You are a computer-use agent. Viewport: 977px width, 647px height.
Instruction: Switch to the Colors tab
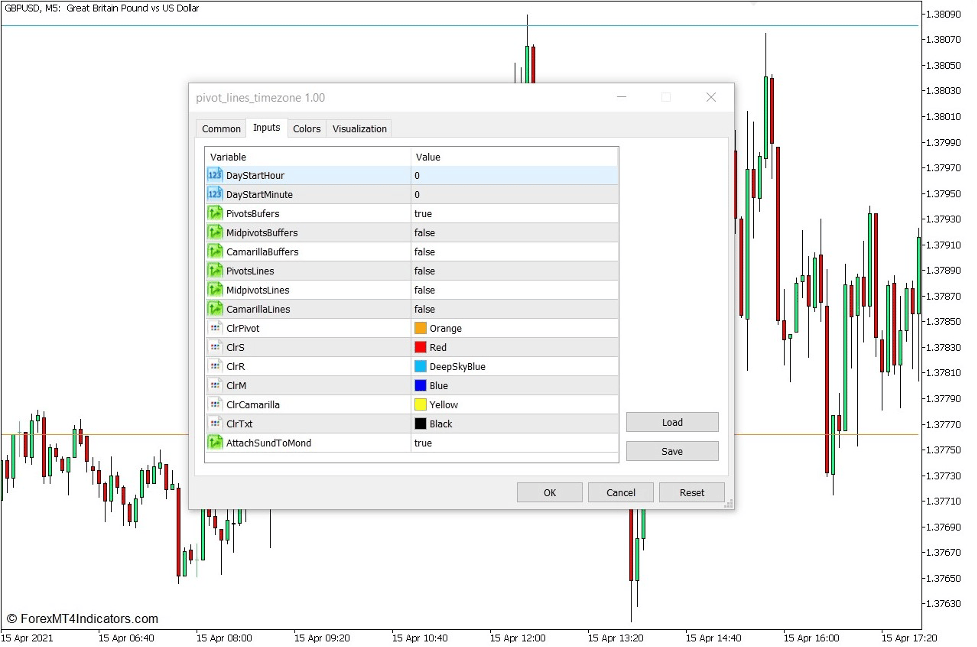coord(306,128)
